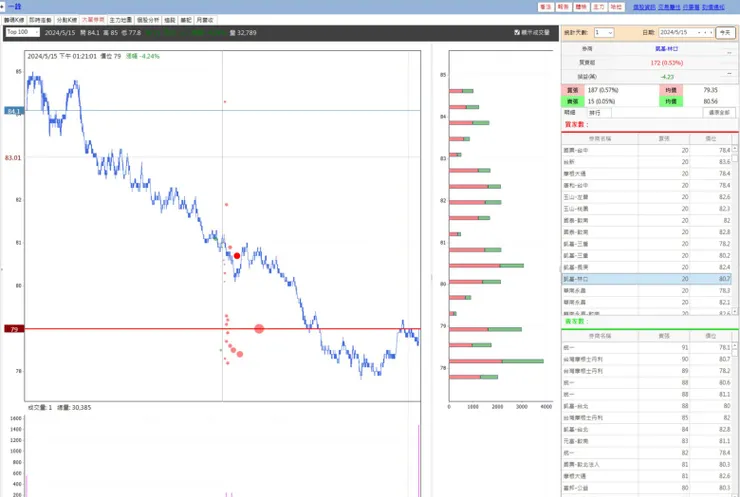Select buyer row with price 82.3
The image size is (740, 497).
click(x=647, y=209)
